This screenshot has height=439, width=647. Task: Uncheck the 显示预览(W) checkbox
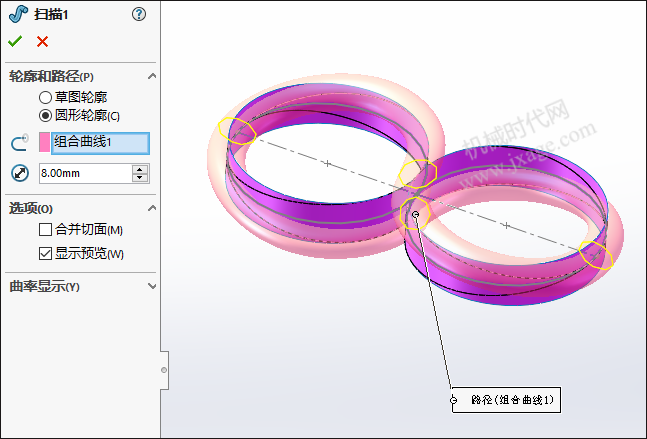tap(45, 253)
